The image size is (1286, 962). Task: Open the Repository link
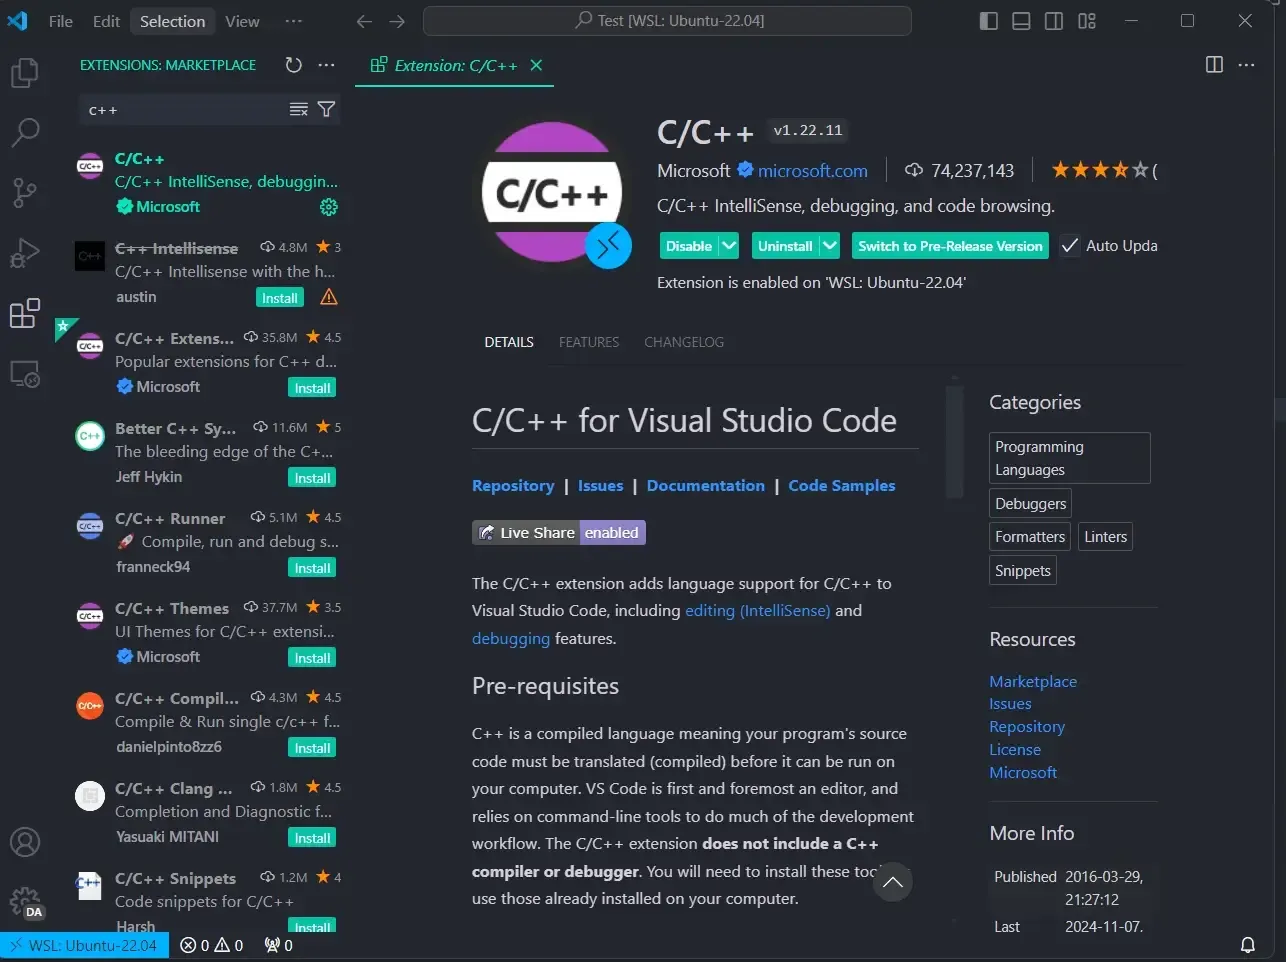(513, 485)
